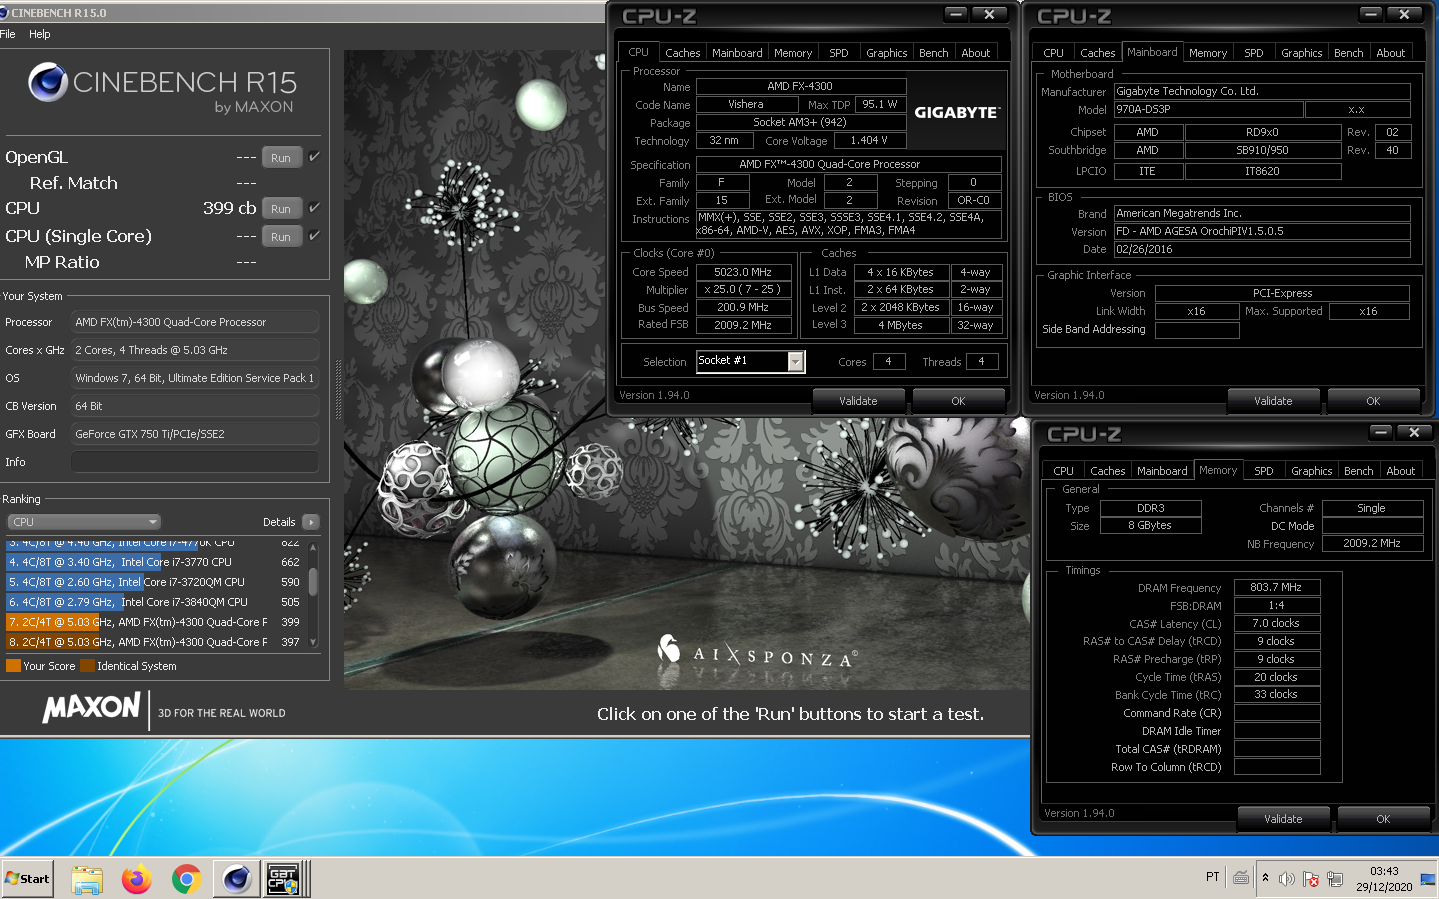
Task: Open SPD tab in Mainboard window
Action: coord(1254,53)
